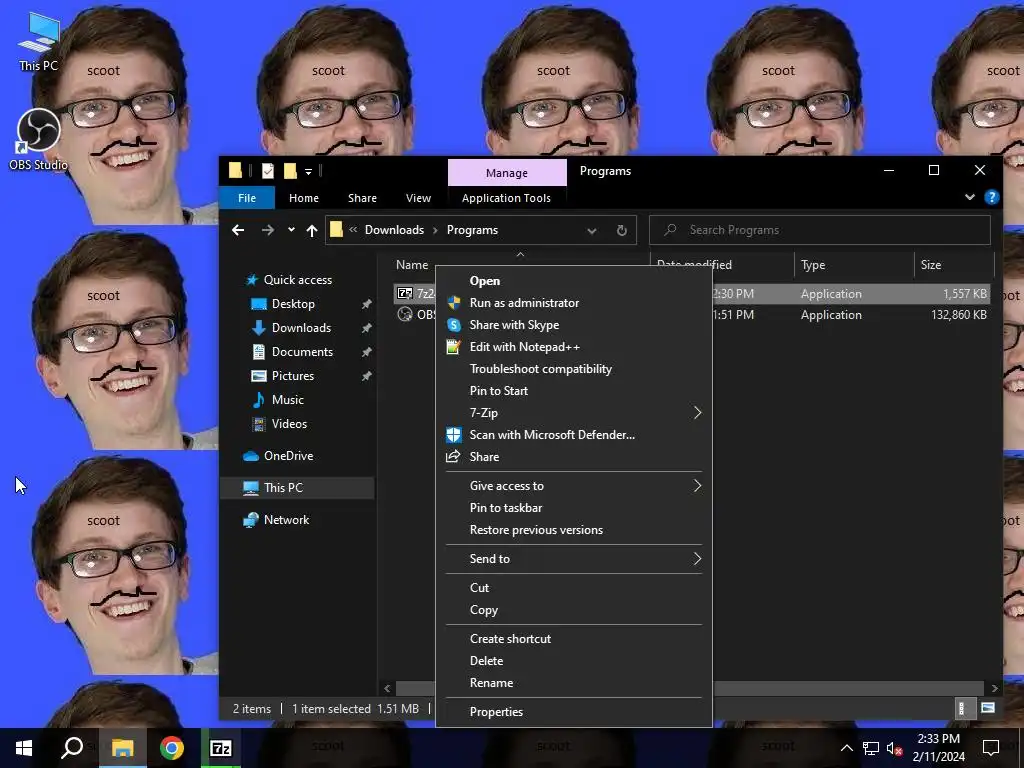Screen dimensions: 1024x768
Task: Go up one folder level
Action: tap(312, 230)
